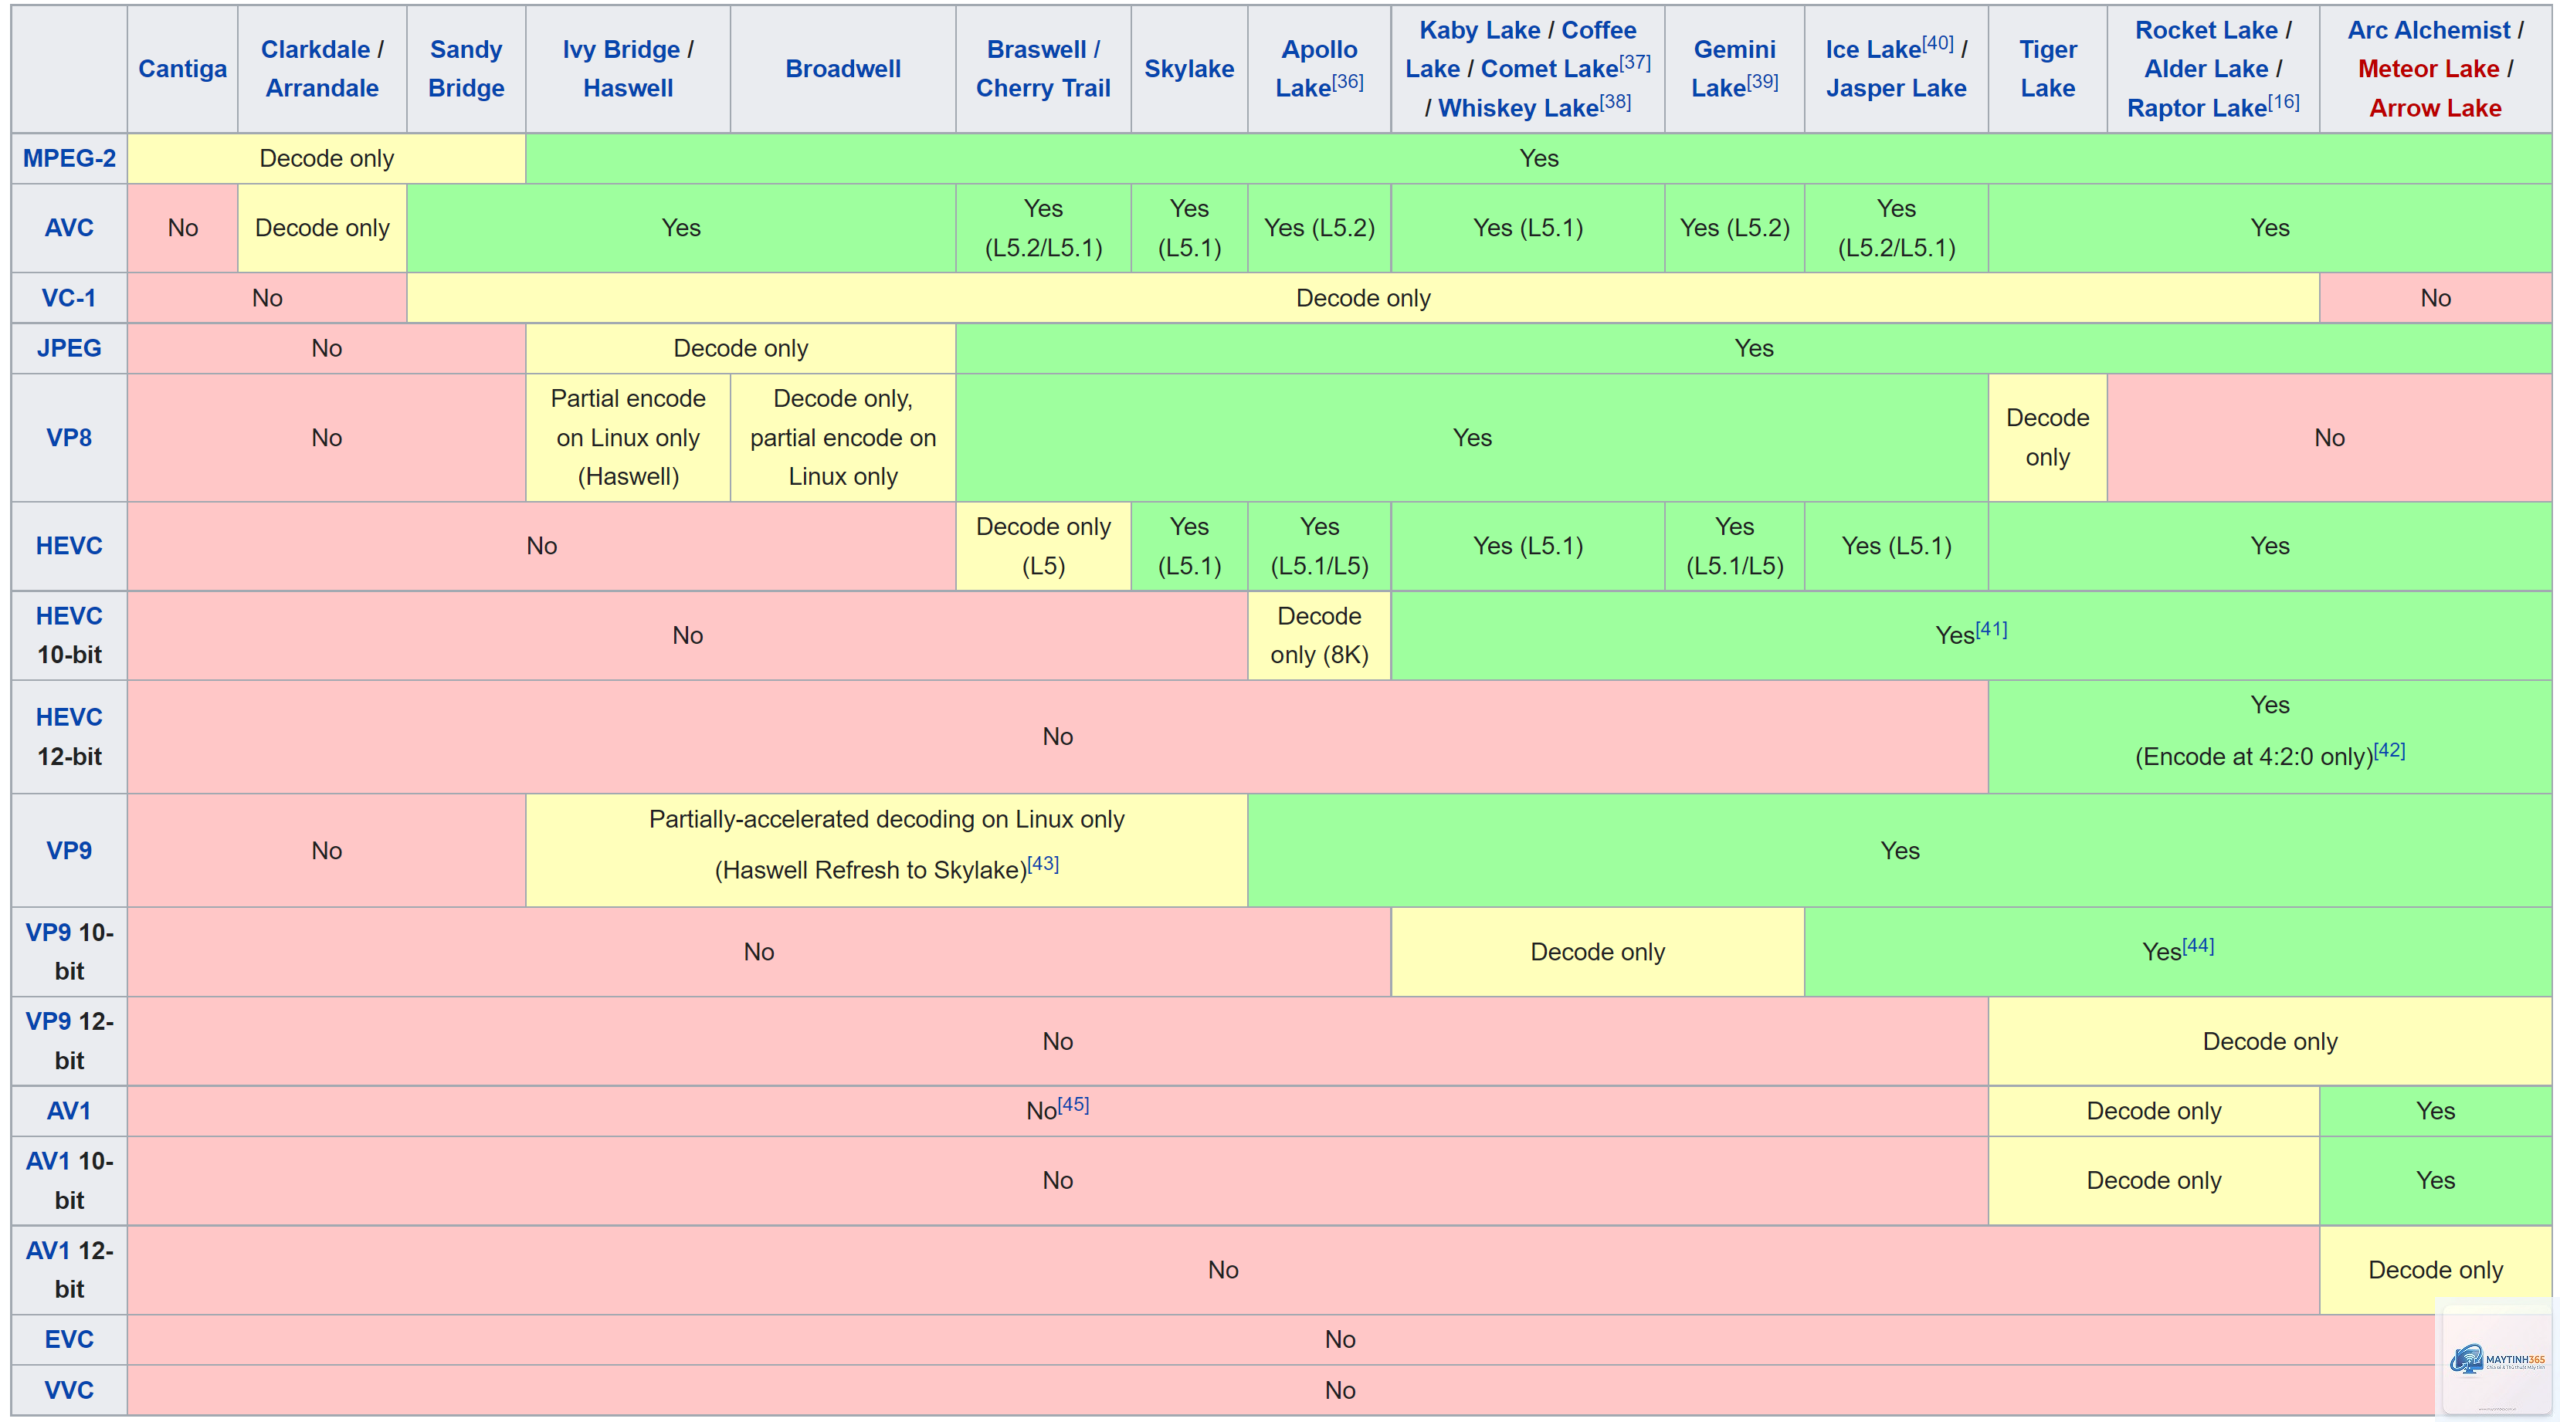Select the VC-1 Arc Alchemist 'No' cell

2435,298
